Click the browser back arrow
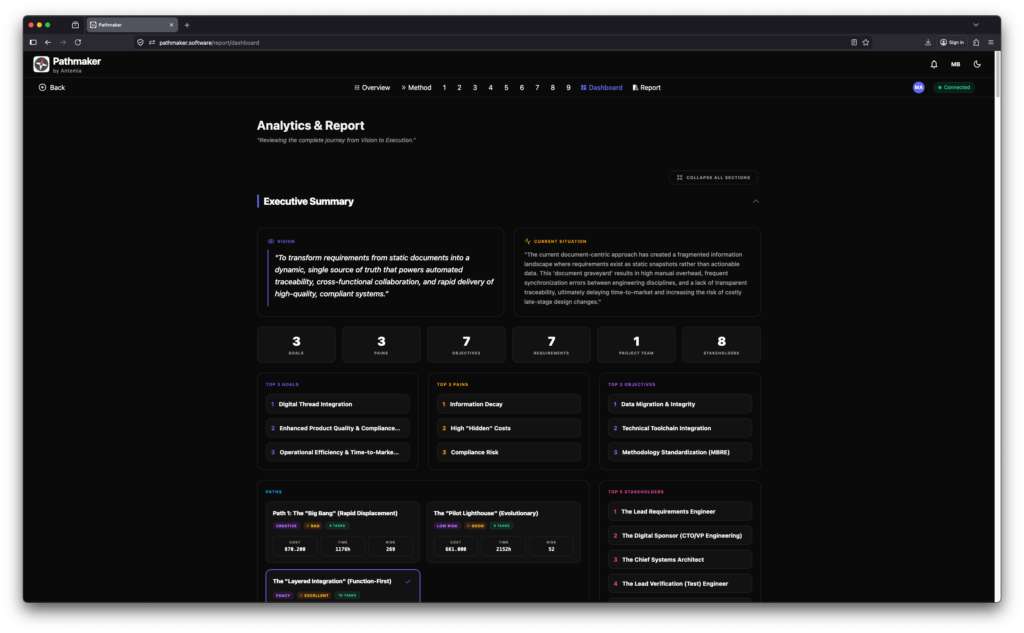The height and width of the screenshot is (633, 1024). [x=48, y=42]
